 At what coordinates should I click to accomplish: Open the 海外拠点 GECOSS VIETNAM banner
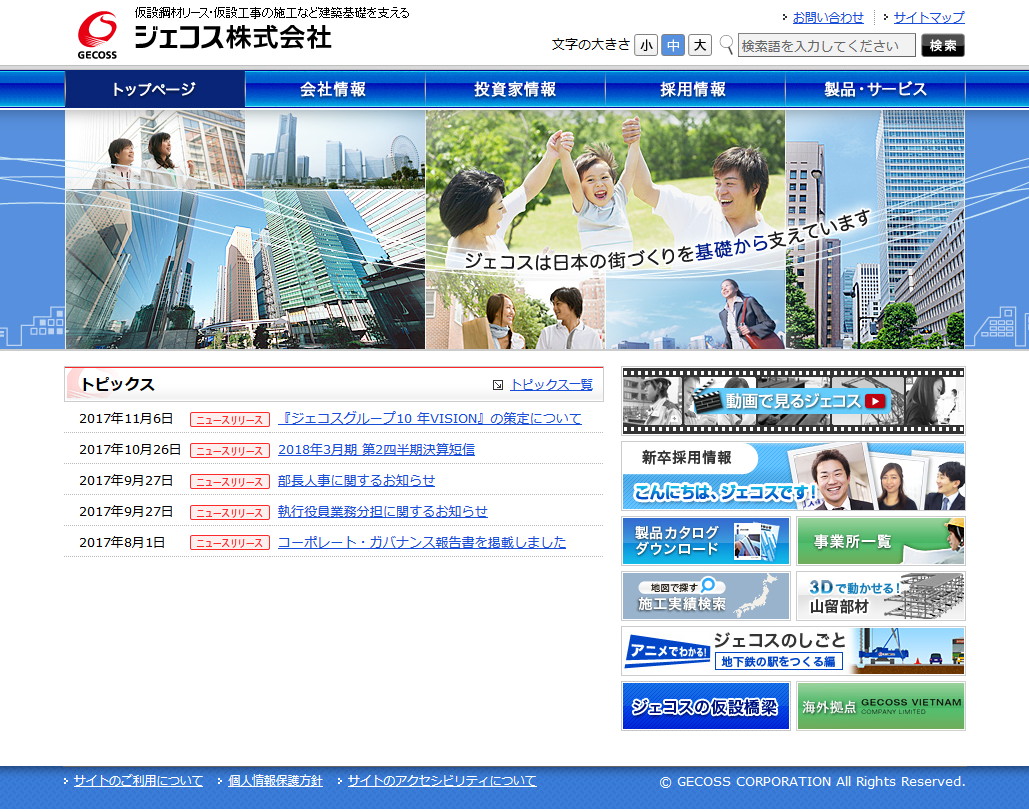(x=881, y=706)
